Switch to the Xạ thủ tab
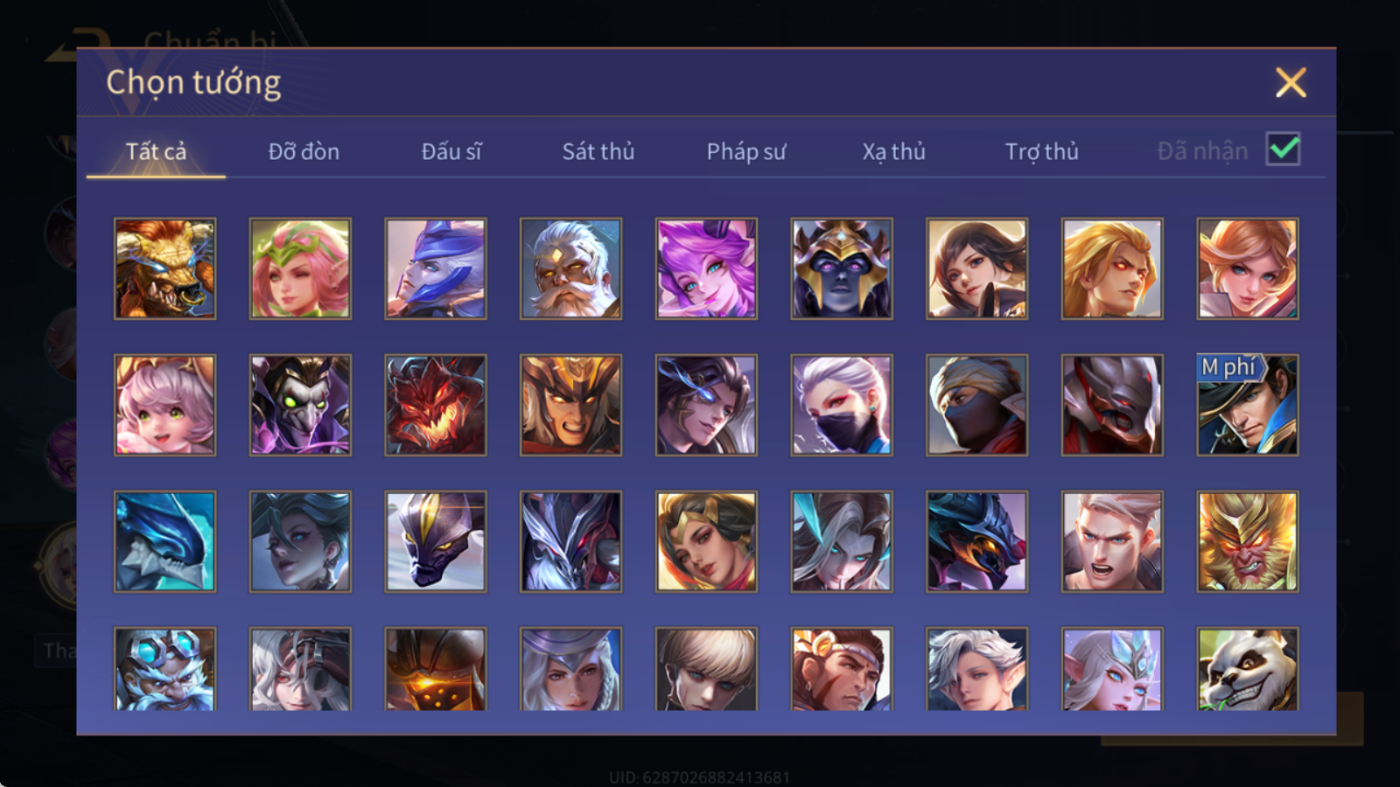The image size is (1400, 787). [894, 151]
